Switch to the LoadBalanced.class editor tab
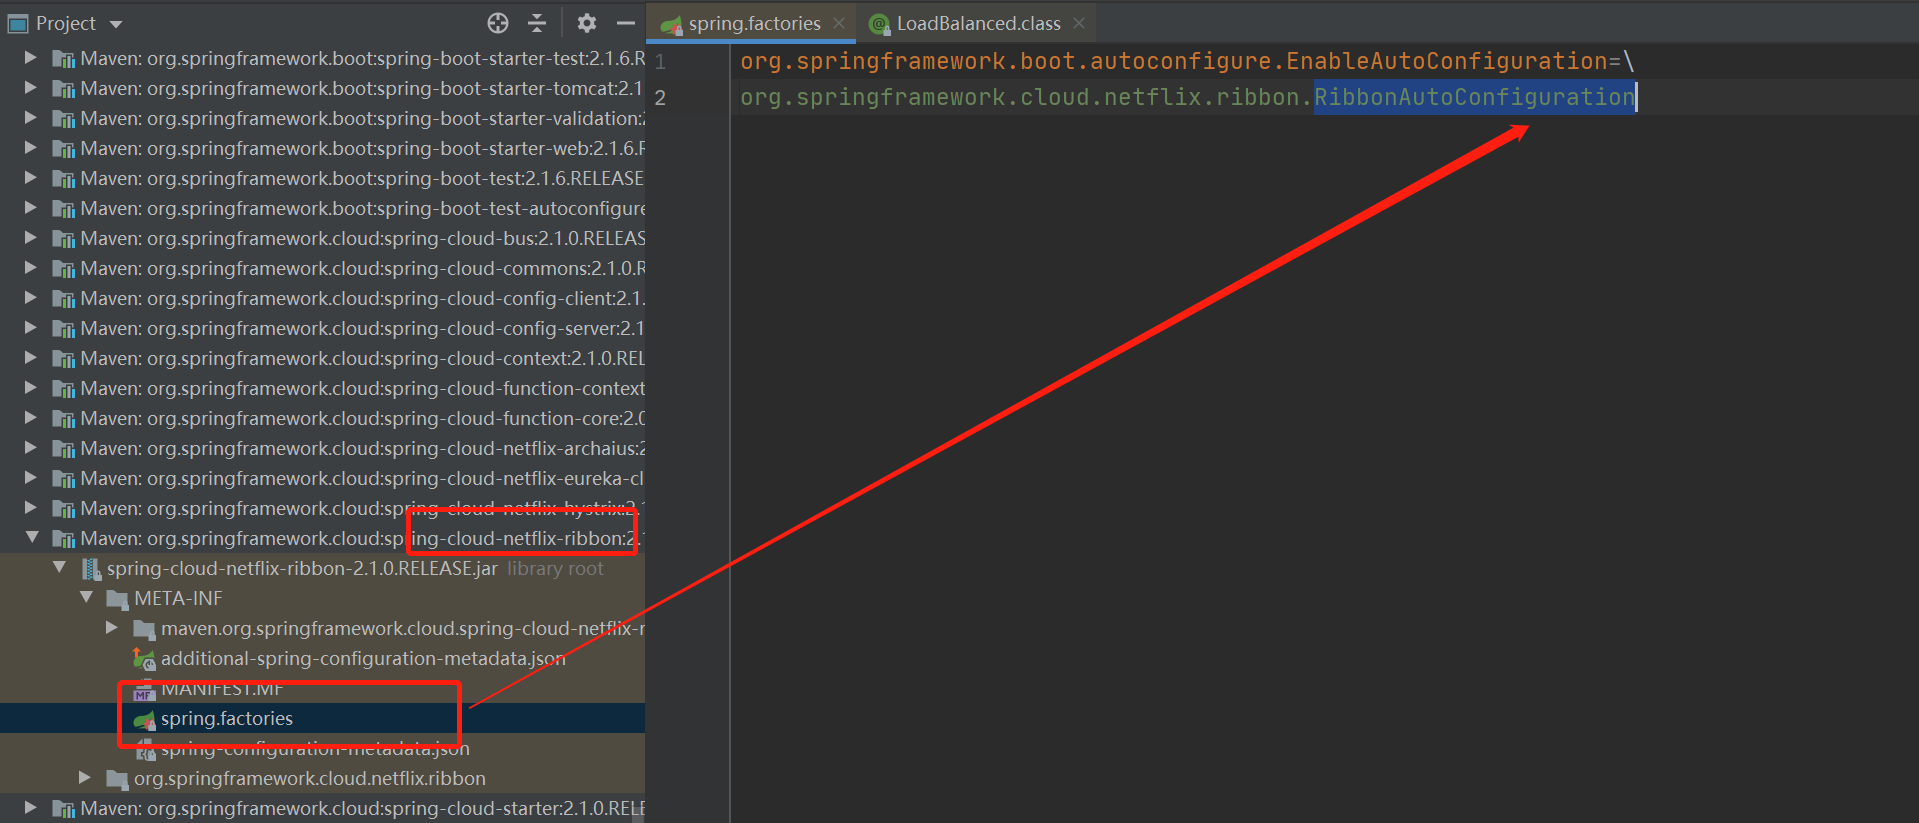 pos(978,23)
